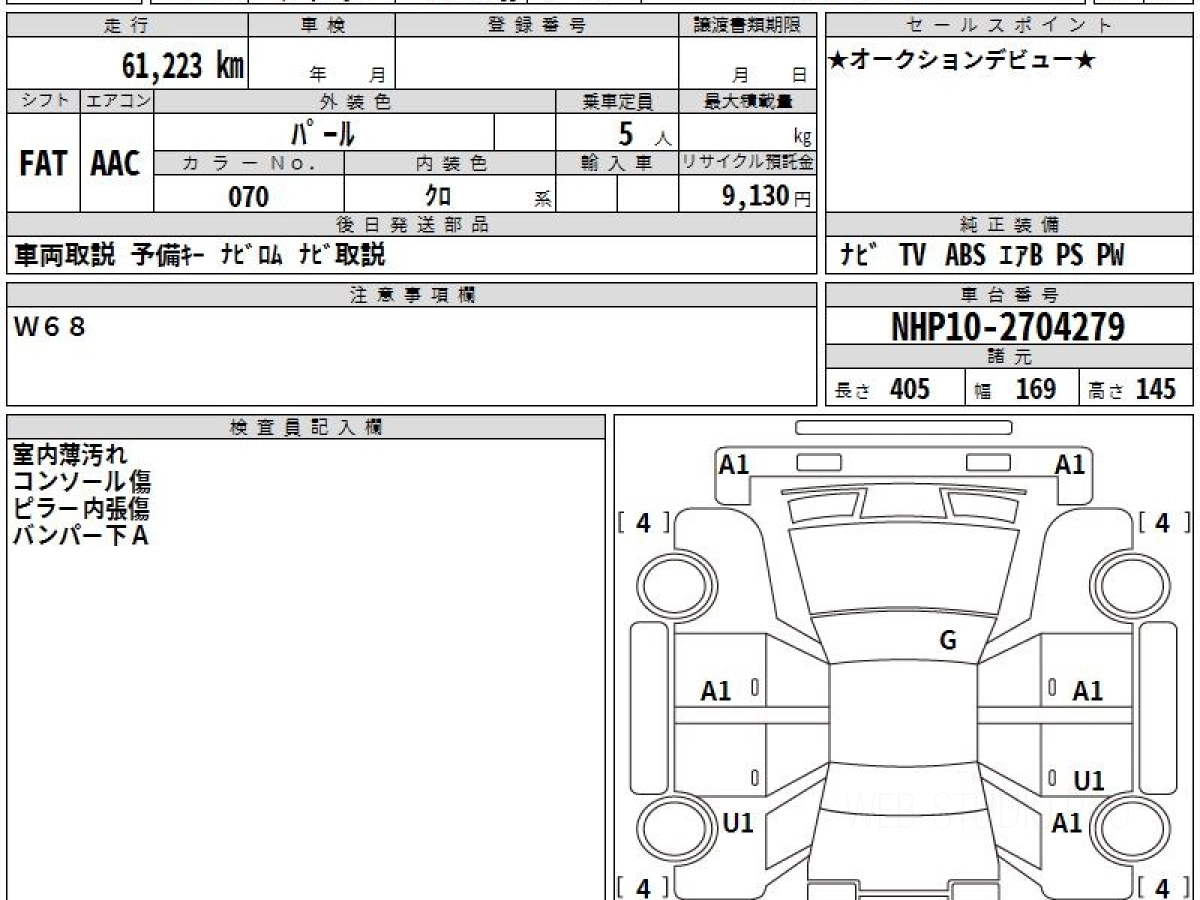Select the ピラー内張傷 inspector note
This screenshot has width=1200, height=900.
[82, 508]
